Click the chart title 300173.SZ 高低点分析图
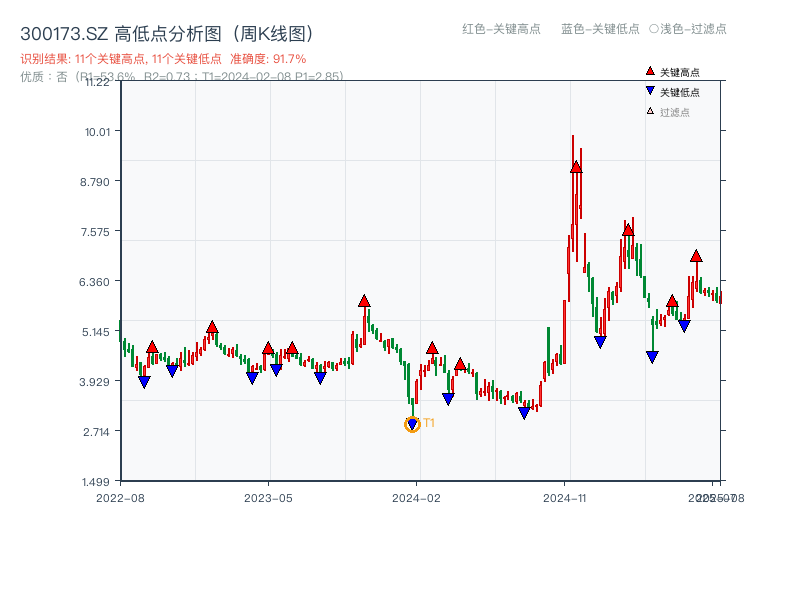The height and width of the screenshot is (600, 800). tap(167, 34)
